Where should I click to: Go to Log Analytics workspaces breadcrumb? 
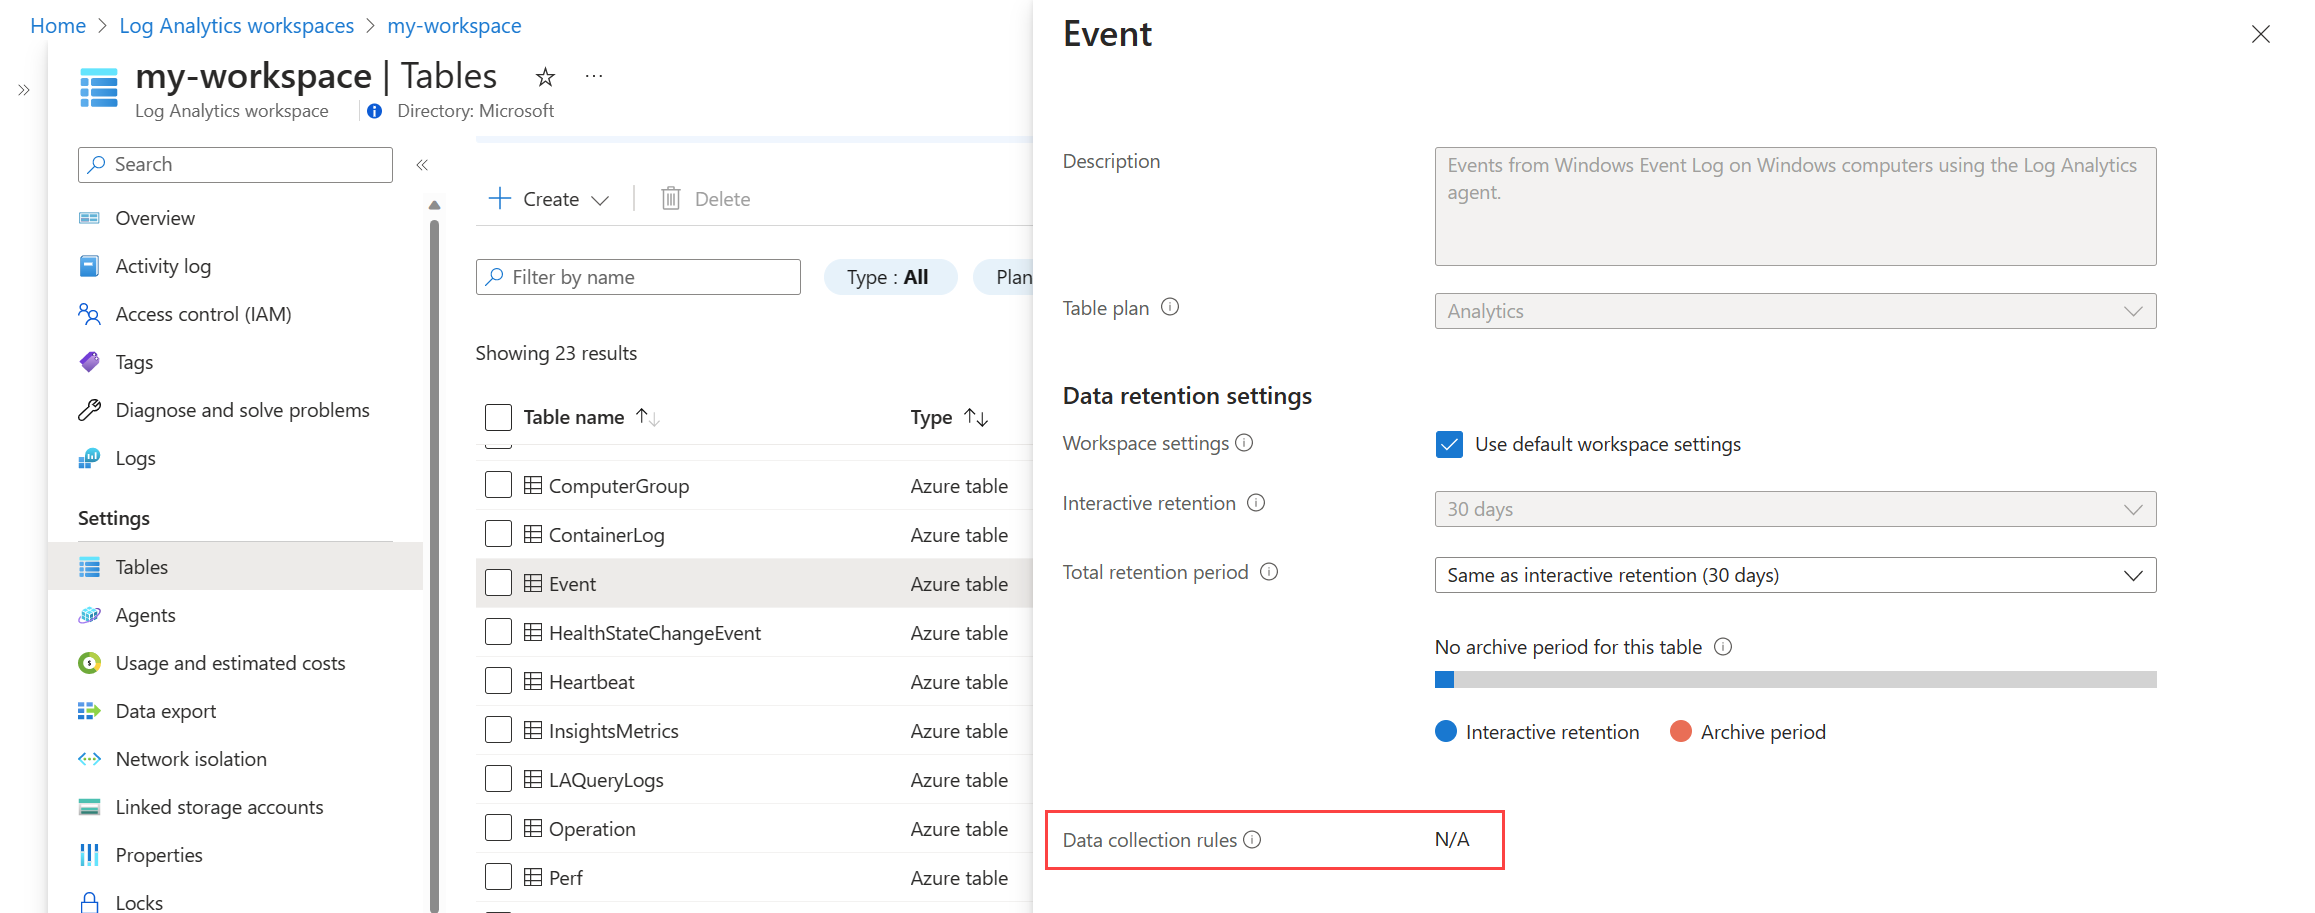click(236, 26)
